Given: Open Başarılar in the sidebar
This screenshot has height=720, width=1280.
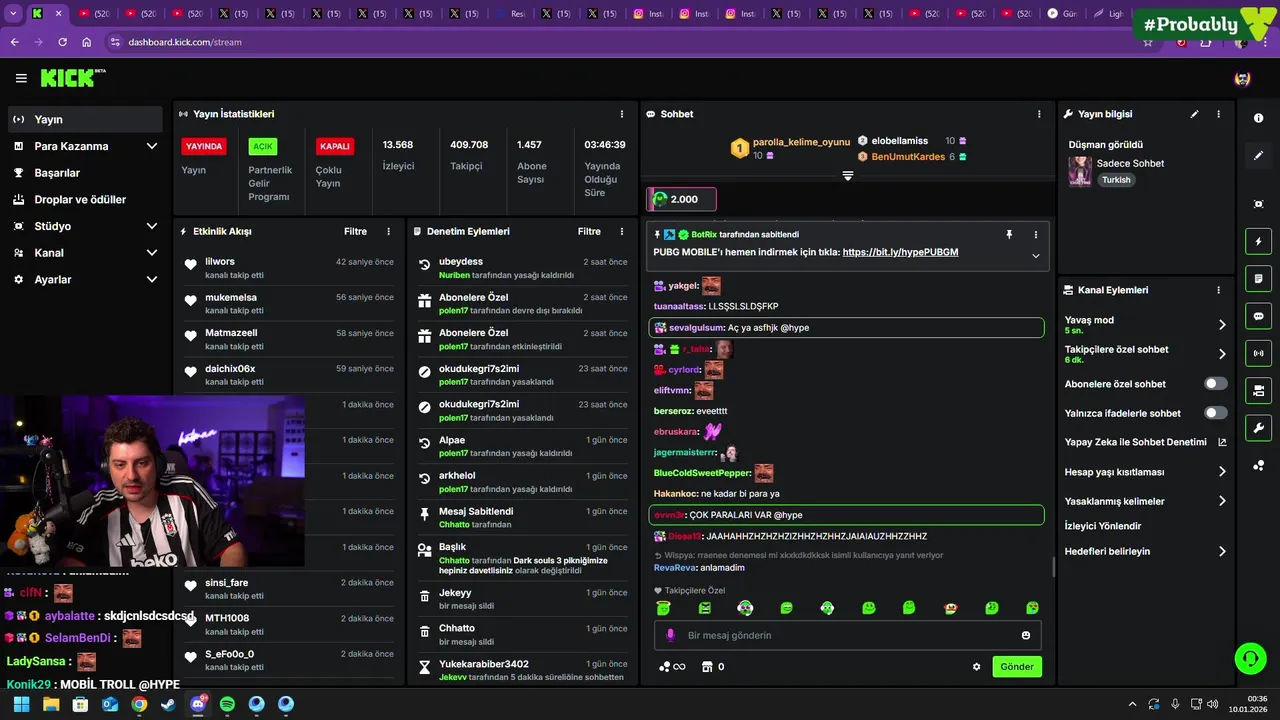Looking at the screenshot, I should pyautogui.click(x=86, y=173).
